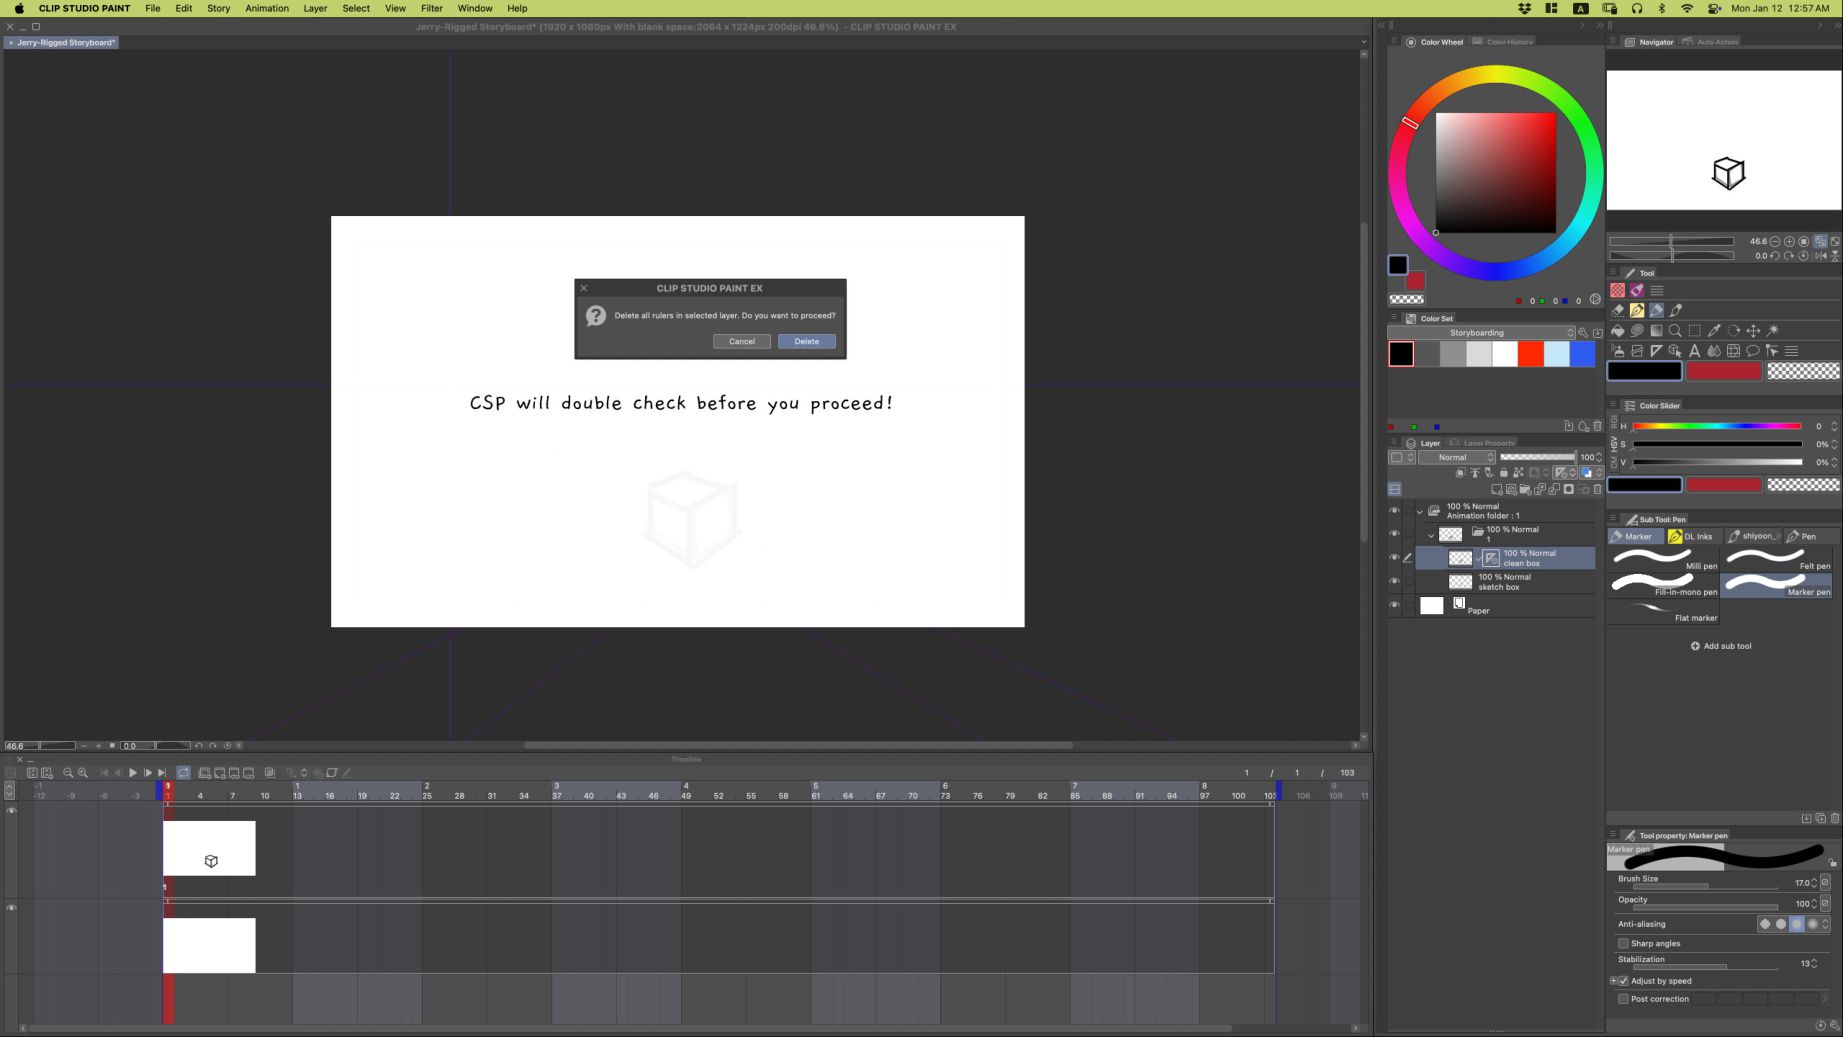Adjust the layer opacity stepper
The height and width of the screenshot is (1037, 1843).
[x=1599, y=457]
